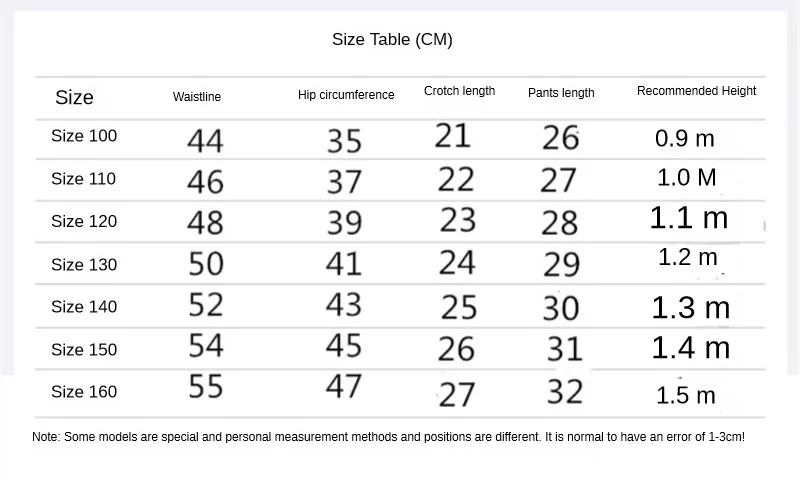Click the hip circumference value 41
The width and height of the screenshot is (800, 491).
click(x=344, y=264)
